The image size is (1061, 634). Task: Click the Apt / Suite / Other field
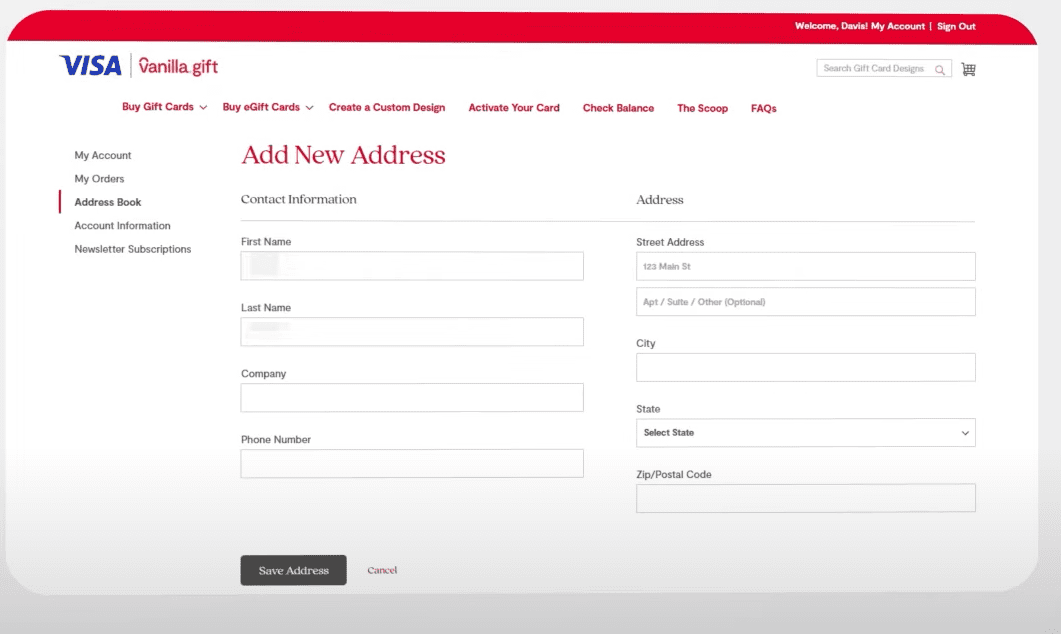(x=805, y=302)
